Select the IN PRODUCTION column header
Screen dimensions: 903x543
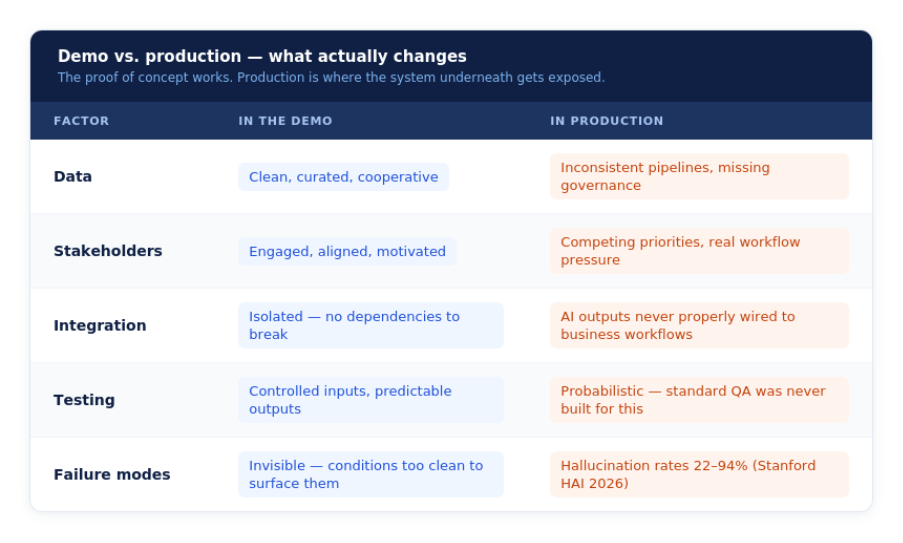pyautogui.click(x=606, y=121)
